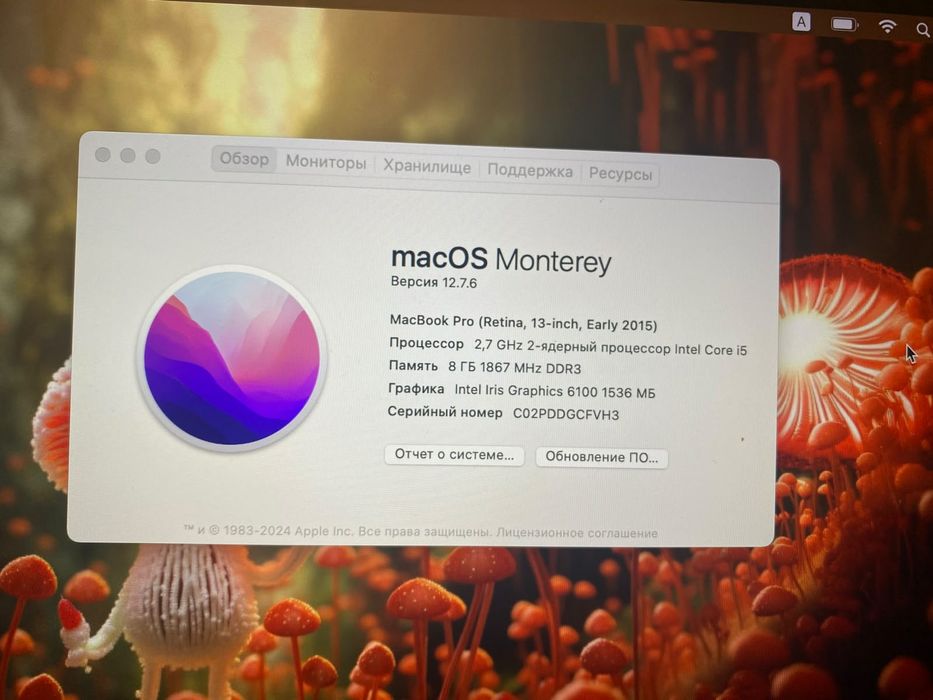Click the Процессор label
The image size is (933, 700).
[x=426, y=343]
